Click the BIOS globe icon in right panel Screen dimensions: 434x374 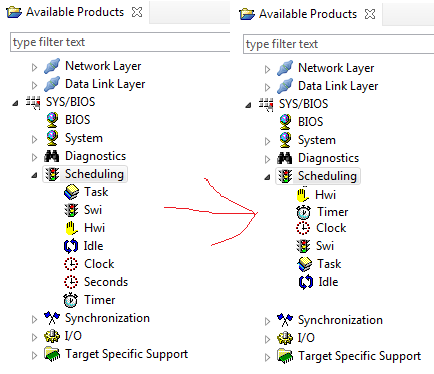coord(285,122)
